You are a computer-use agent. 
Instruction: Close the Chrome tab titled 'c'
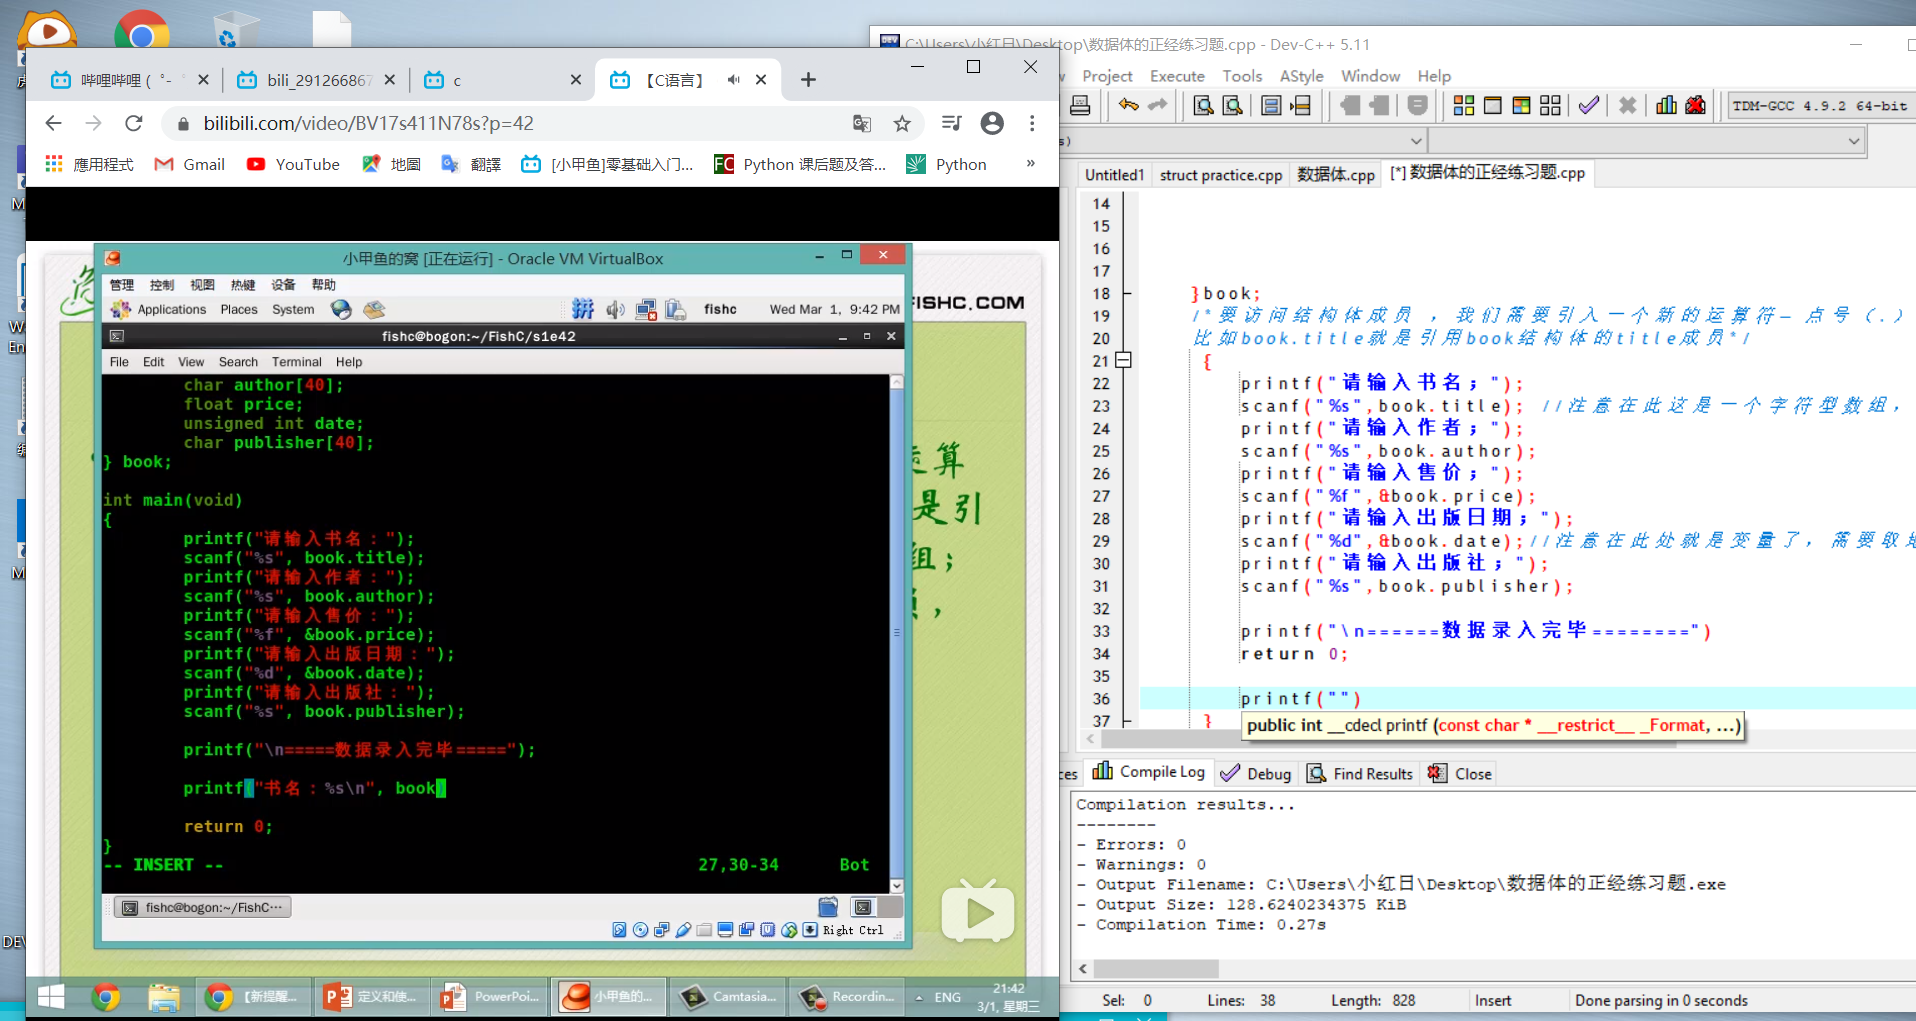coord(575,80)
